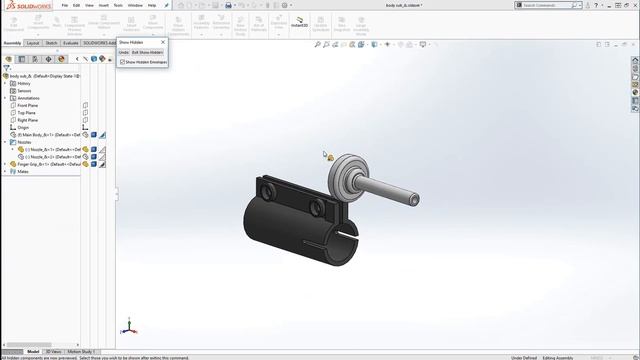Open the PropertyManager tab icon
This screenshot has width=640, height=360.
[x=22, y=59]
